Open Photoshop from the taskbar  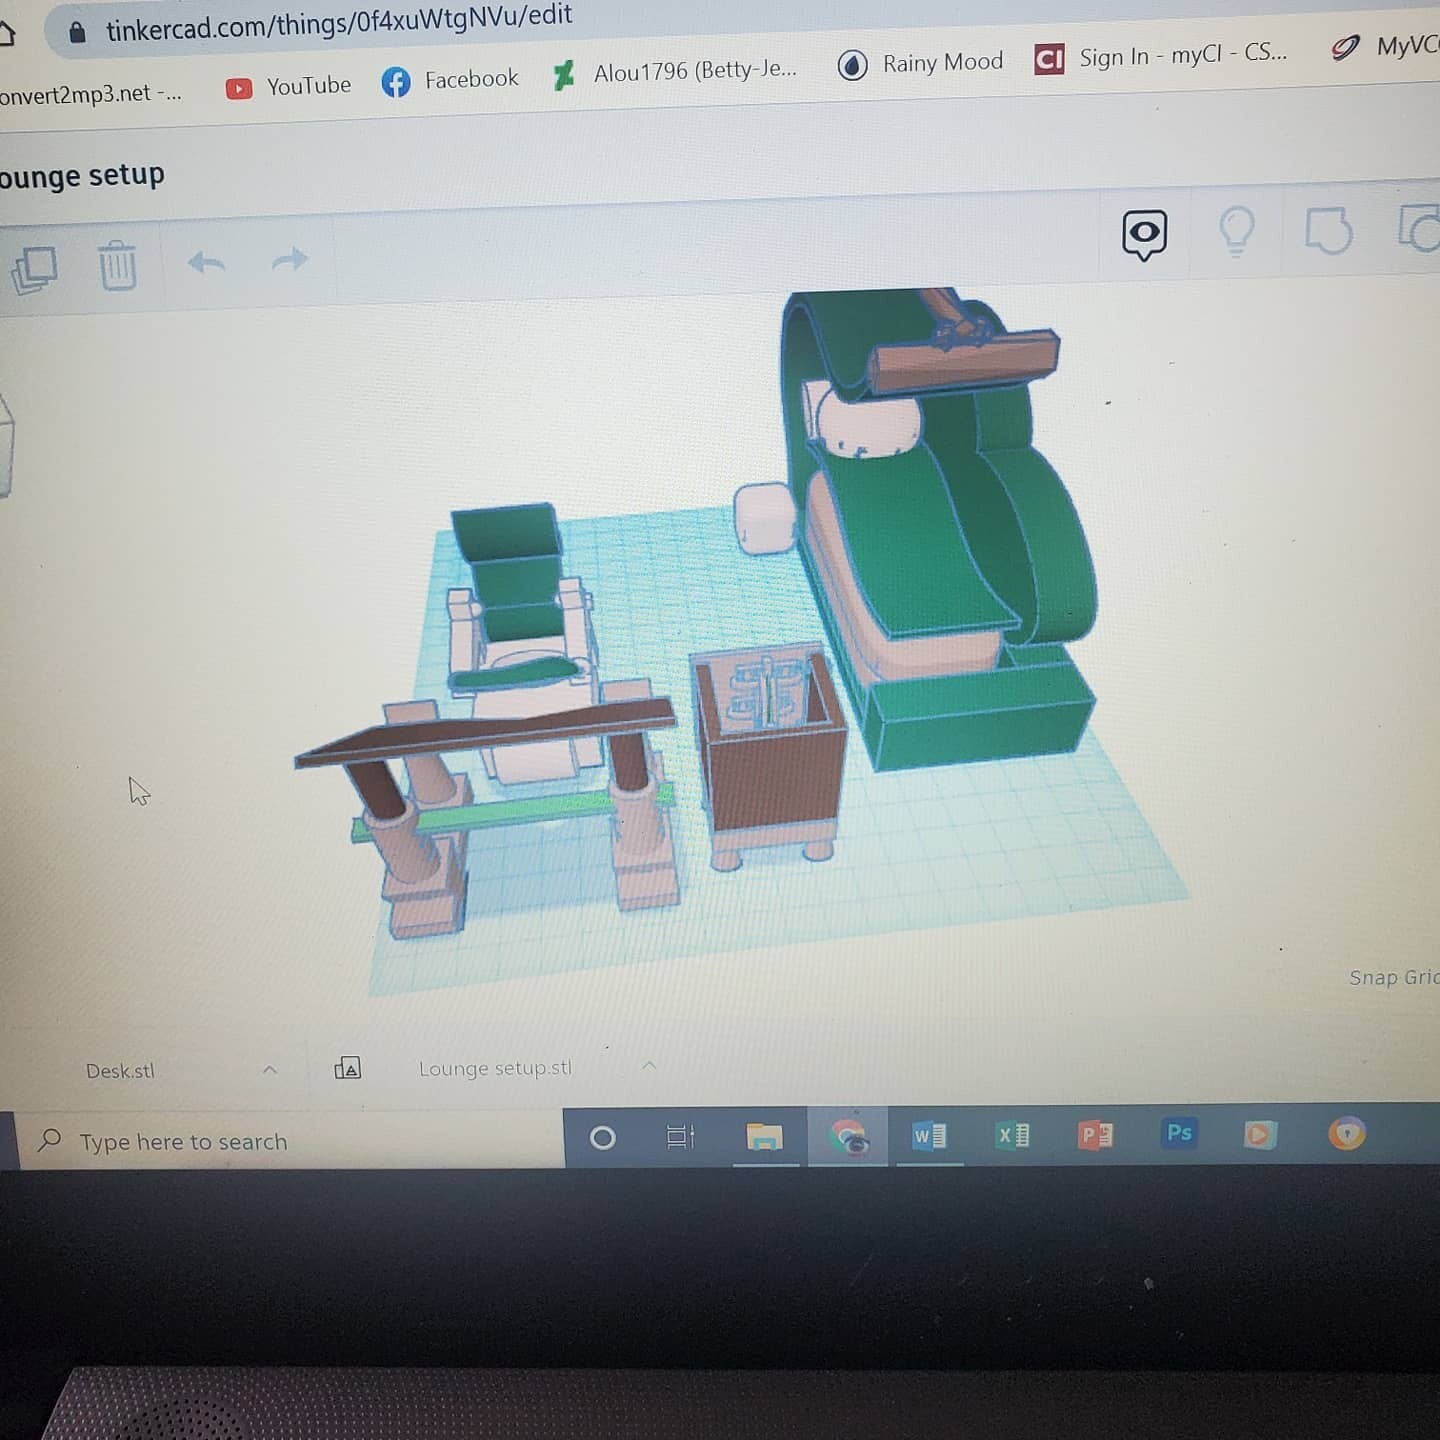point(1179,1133)
